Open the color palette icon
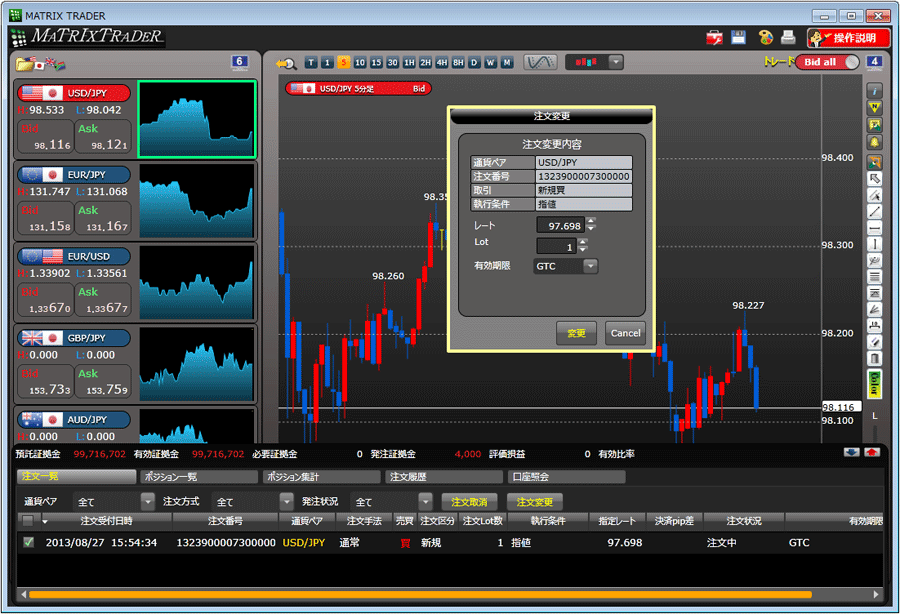 click(765, 37)
